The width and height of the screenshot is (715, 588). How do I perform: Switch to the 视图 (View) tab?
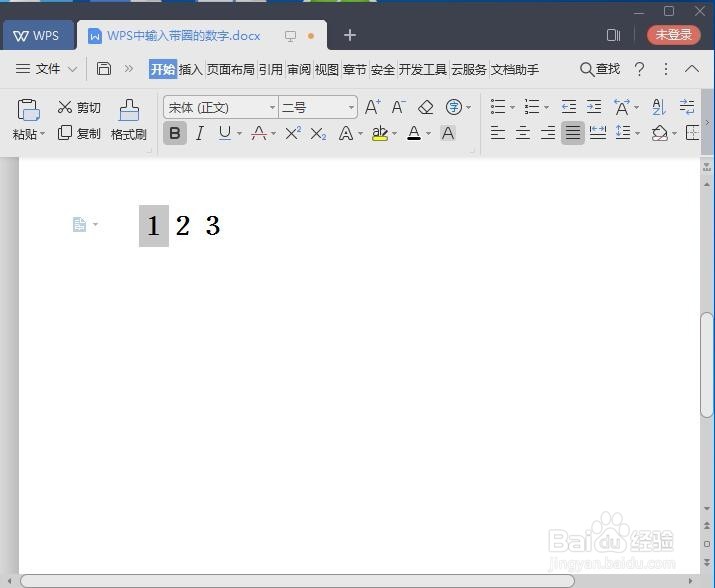pyautogui.click(x=326, y=69)
